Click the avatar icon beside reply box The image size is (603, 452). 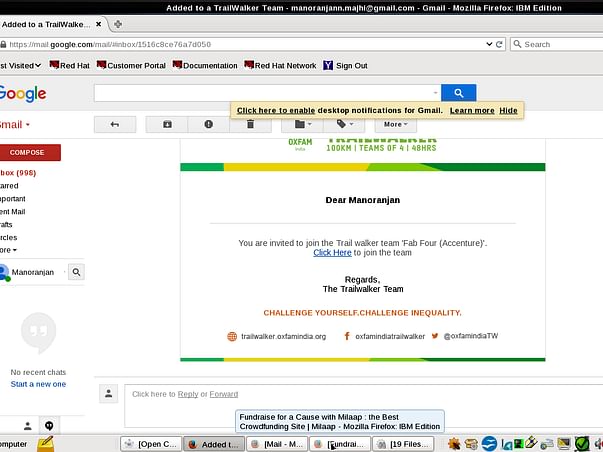click(x=108, y=394)
